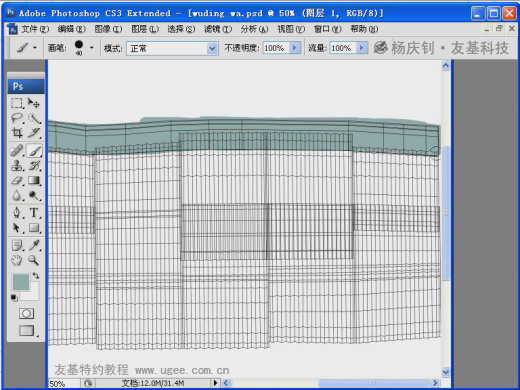Open the 滤镜 menu
The height and width of the screenshot is (390, 520).
pos(218,29)
